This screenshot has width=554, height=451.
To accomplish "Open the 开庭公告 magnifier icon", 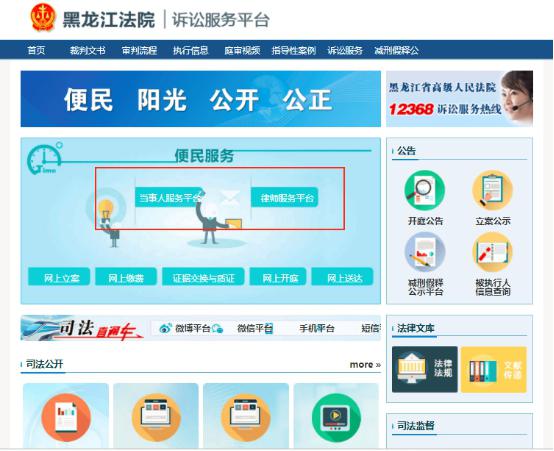I will click(424, 191).
